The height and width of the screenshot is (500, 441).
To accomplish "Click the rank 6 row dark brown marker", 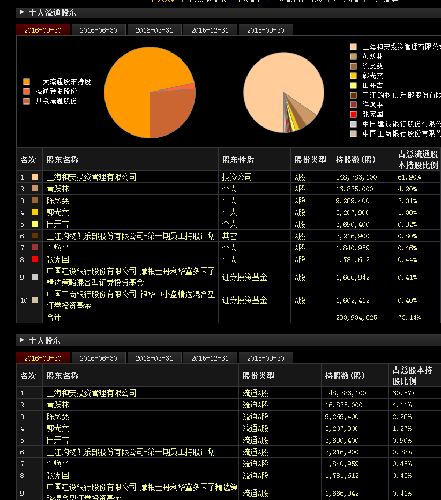I will click(35, 236).
